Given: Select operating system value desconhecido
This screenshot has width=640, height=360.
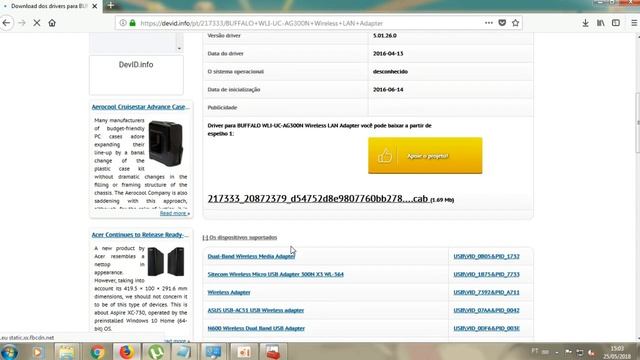Looking at the screenshot, I should click(390, 71).
